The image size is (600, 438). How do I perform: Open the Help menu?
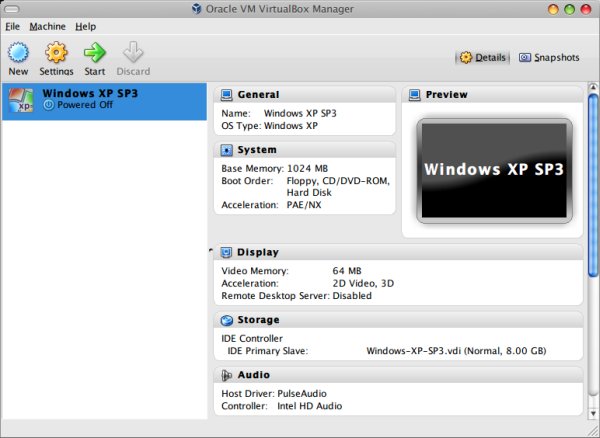[86, 26]
